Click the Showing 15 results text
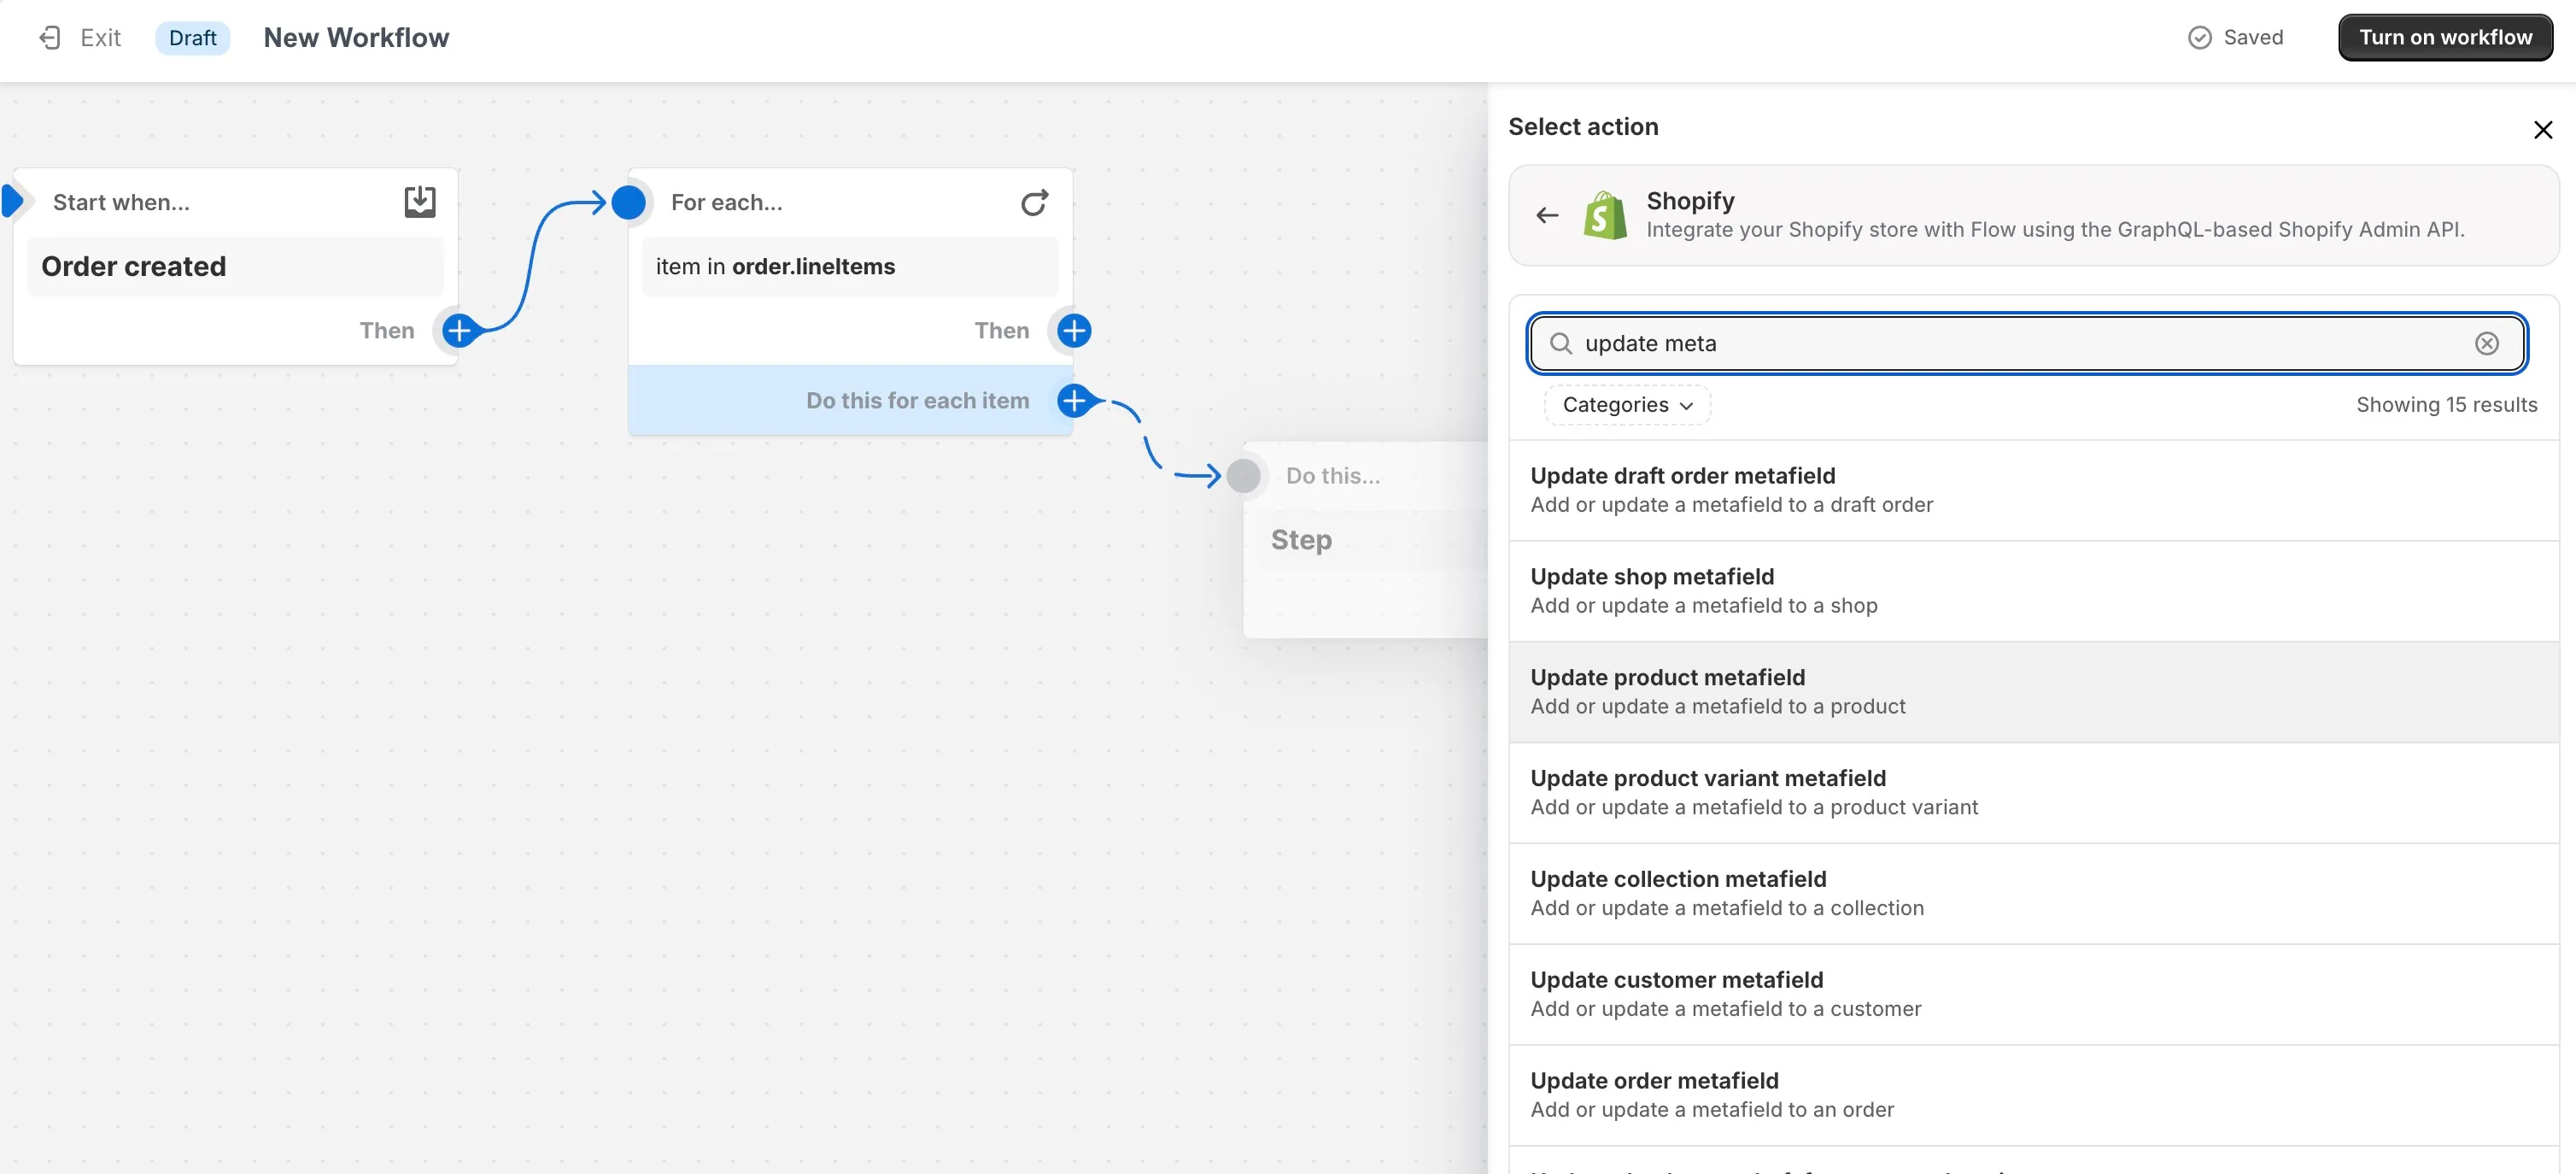This screenshot has width=2576, height=1174. tap(2446, 405)
